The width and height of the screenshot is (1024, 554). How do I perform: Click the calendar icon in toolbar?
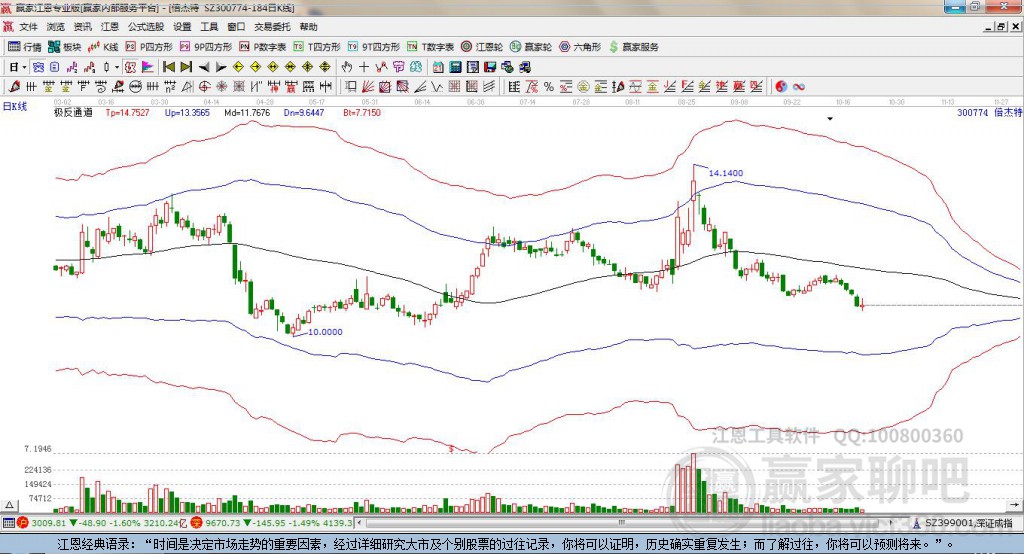438,67
